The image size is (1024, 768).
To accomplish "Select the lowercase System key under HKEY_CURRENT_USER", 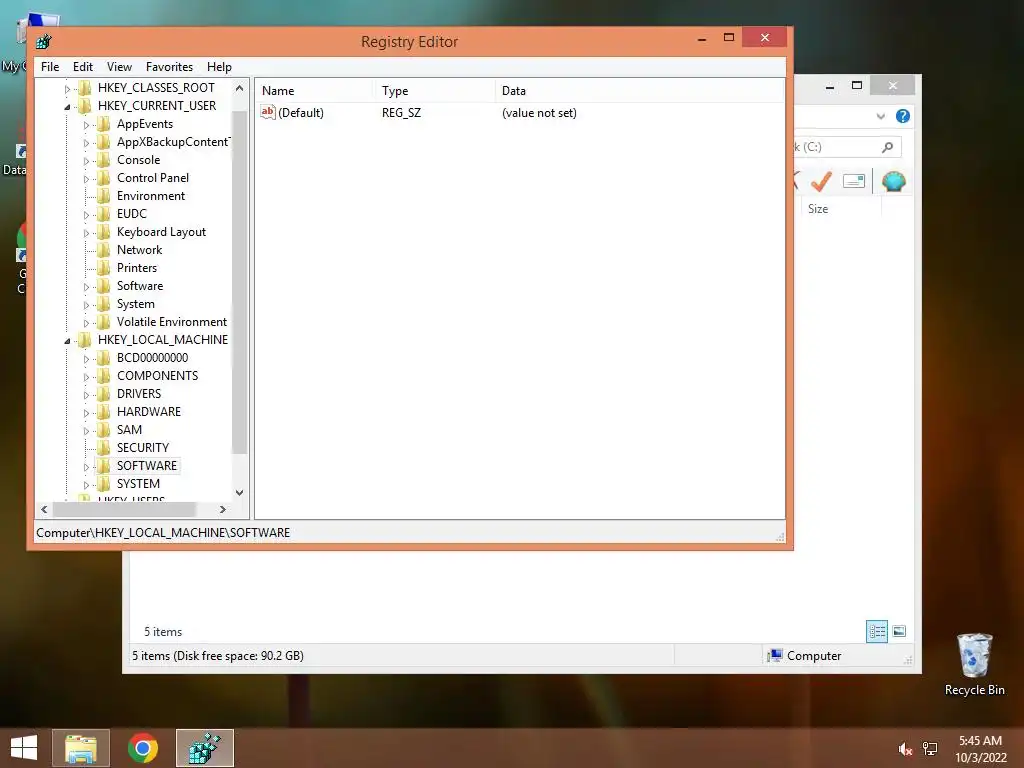I will point(136,304).
